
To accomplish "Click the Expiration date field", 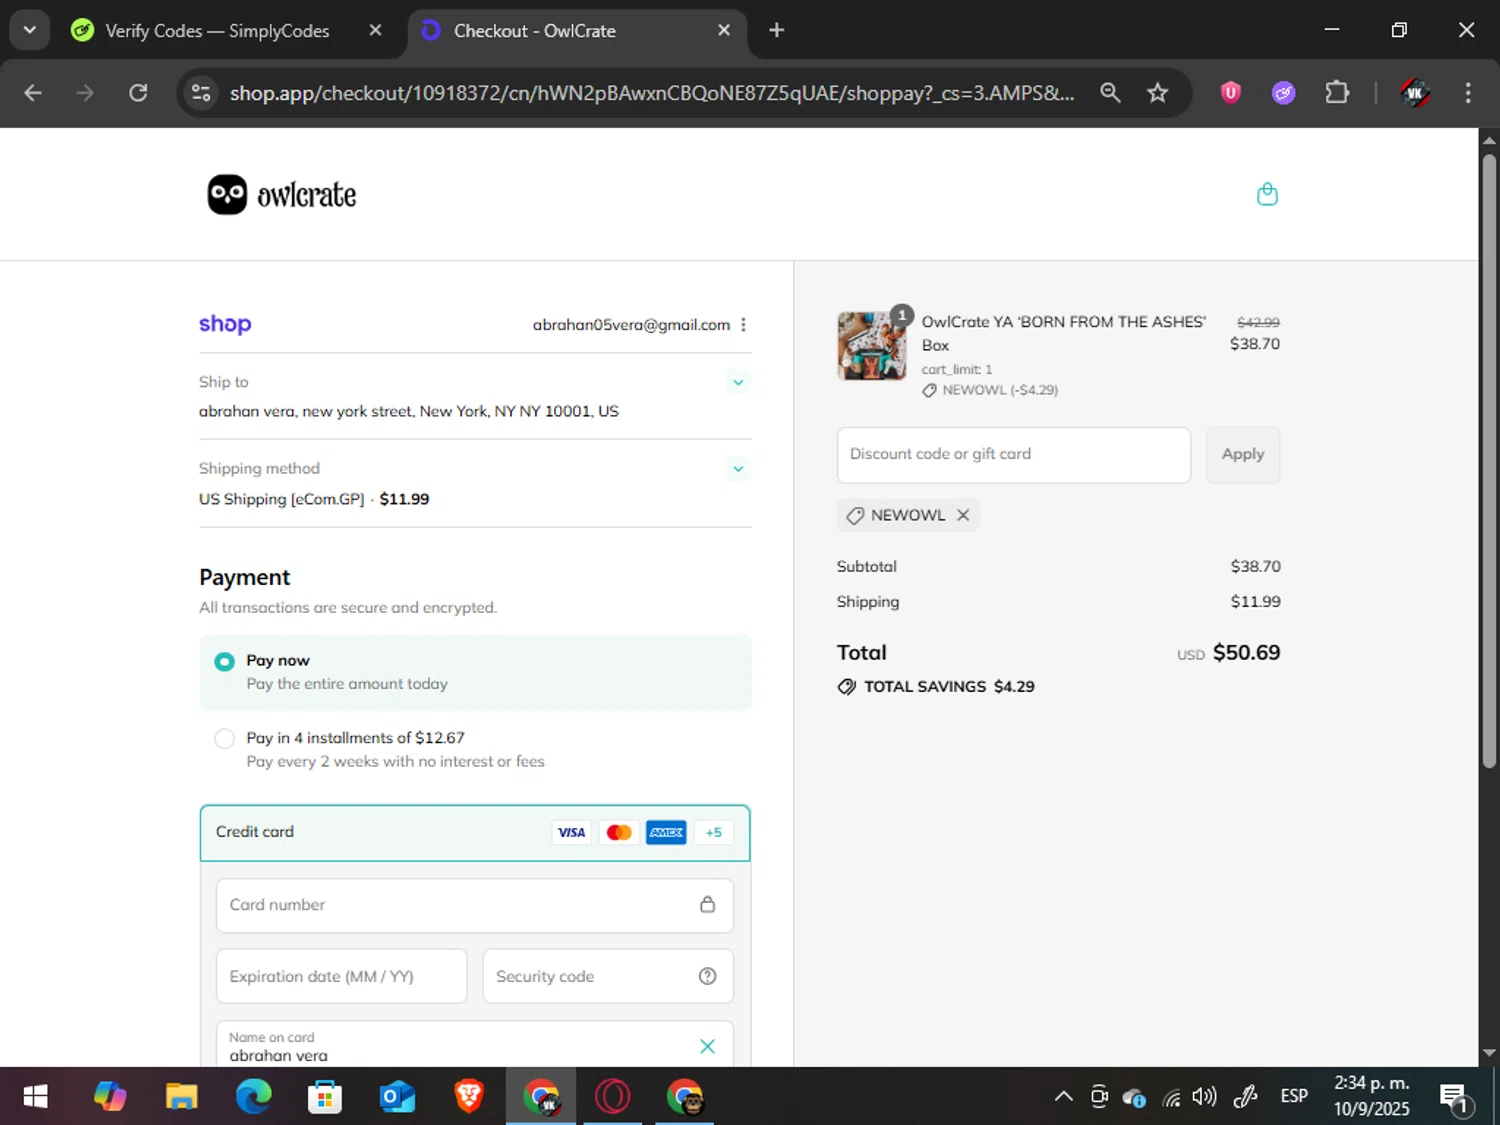I will click(341, 976).
